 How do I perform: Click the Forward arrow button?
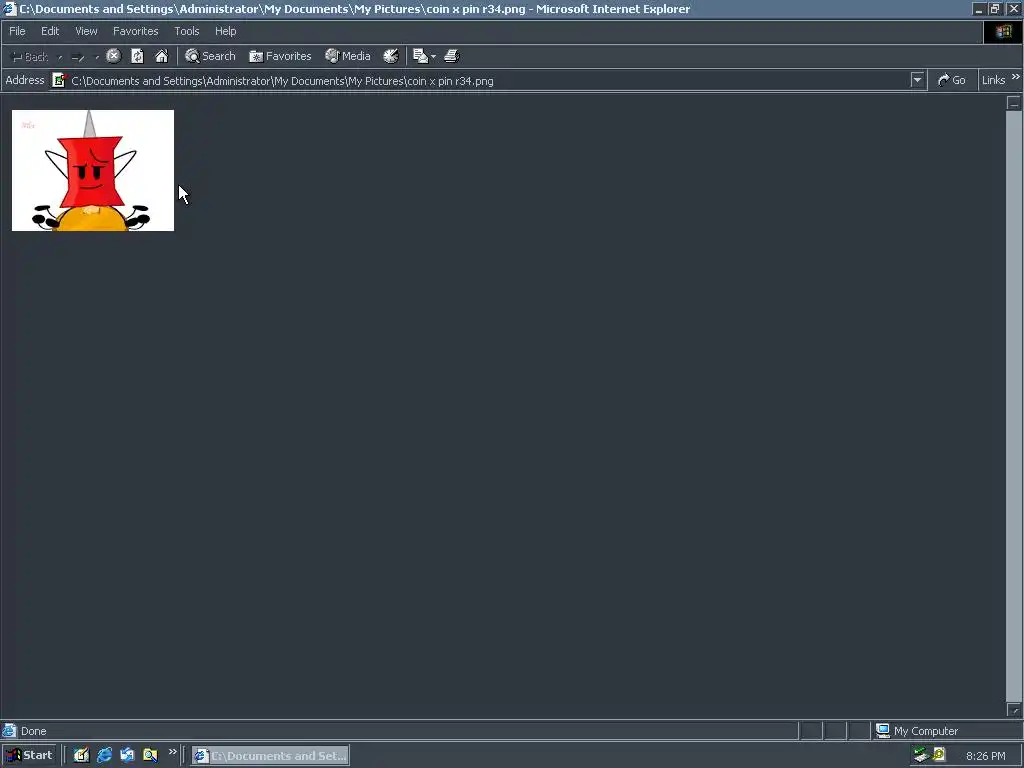[78, 57]
